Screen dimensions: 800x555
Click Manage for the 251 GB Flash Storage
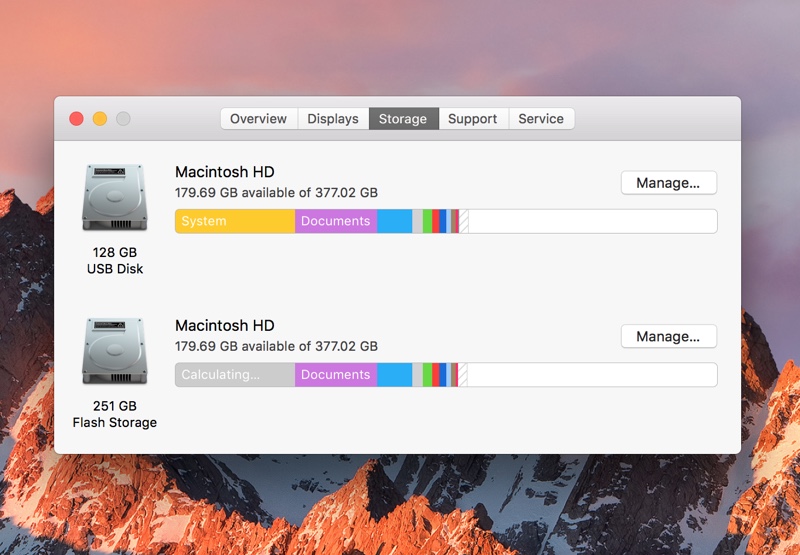point(668,336)
